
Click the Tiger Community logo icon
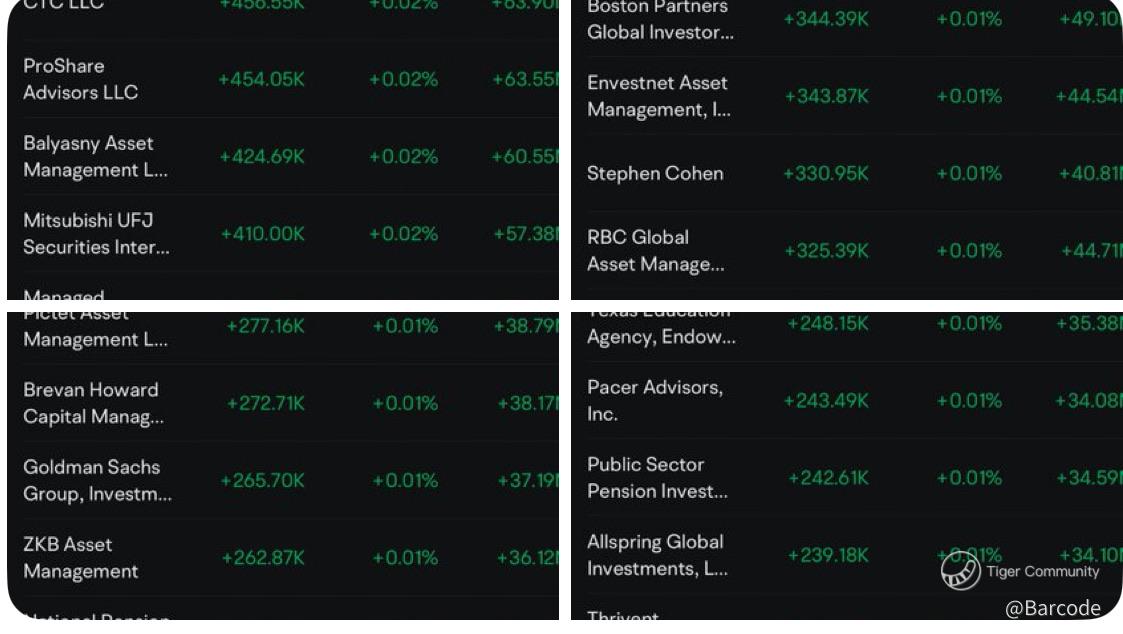point(960,571)
